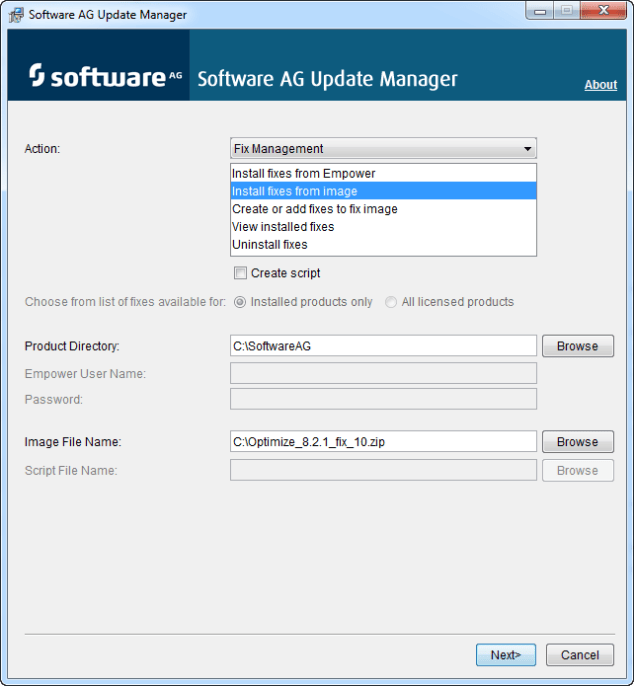Image resolution: width=634 pixels, height=686 pixels.
Task: Choose All licensed products radio button
Action: point(391,302)
